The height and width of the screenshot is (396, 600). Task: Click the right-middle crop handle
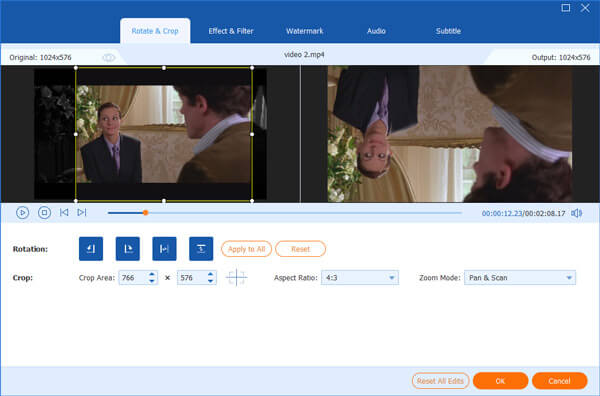pyautogui.click(x=252, y=134)
